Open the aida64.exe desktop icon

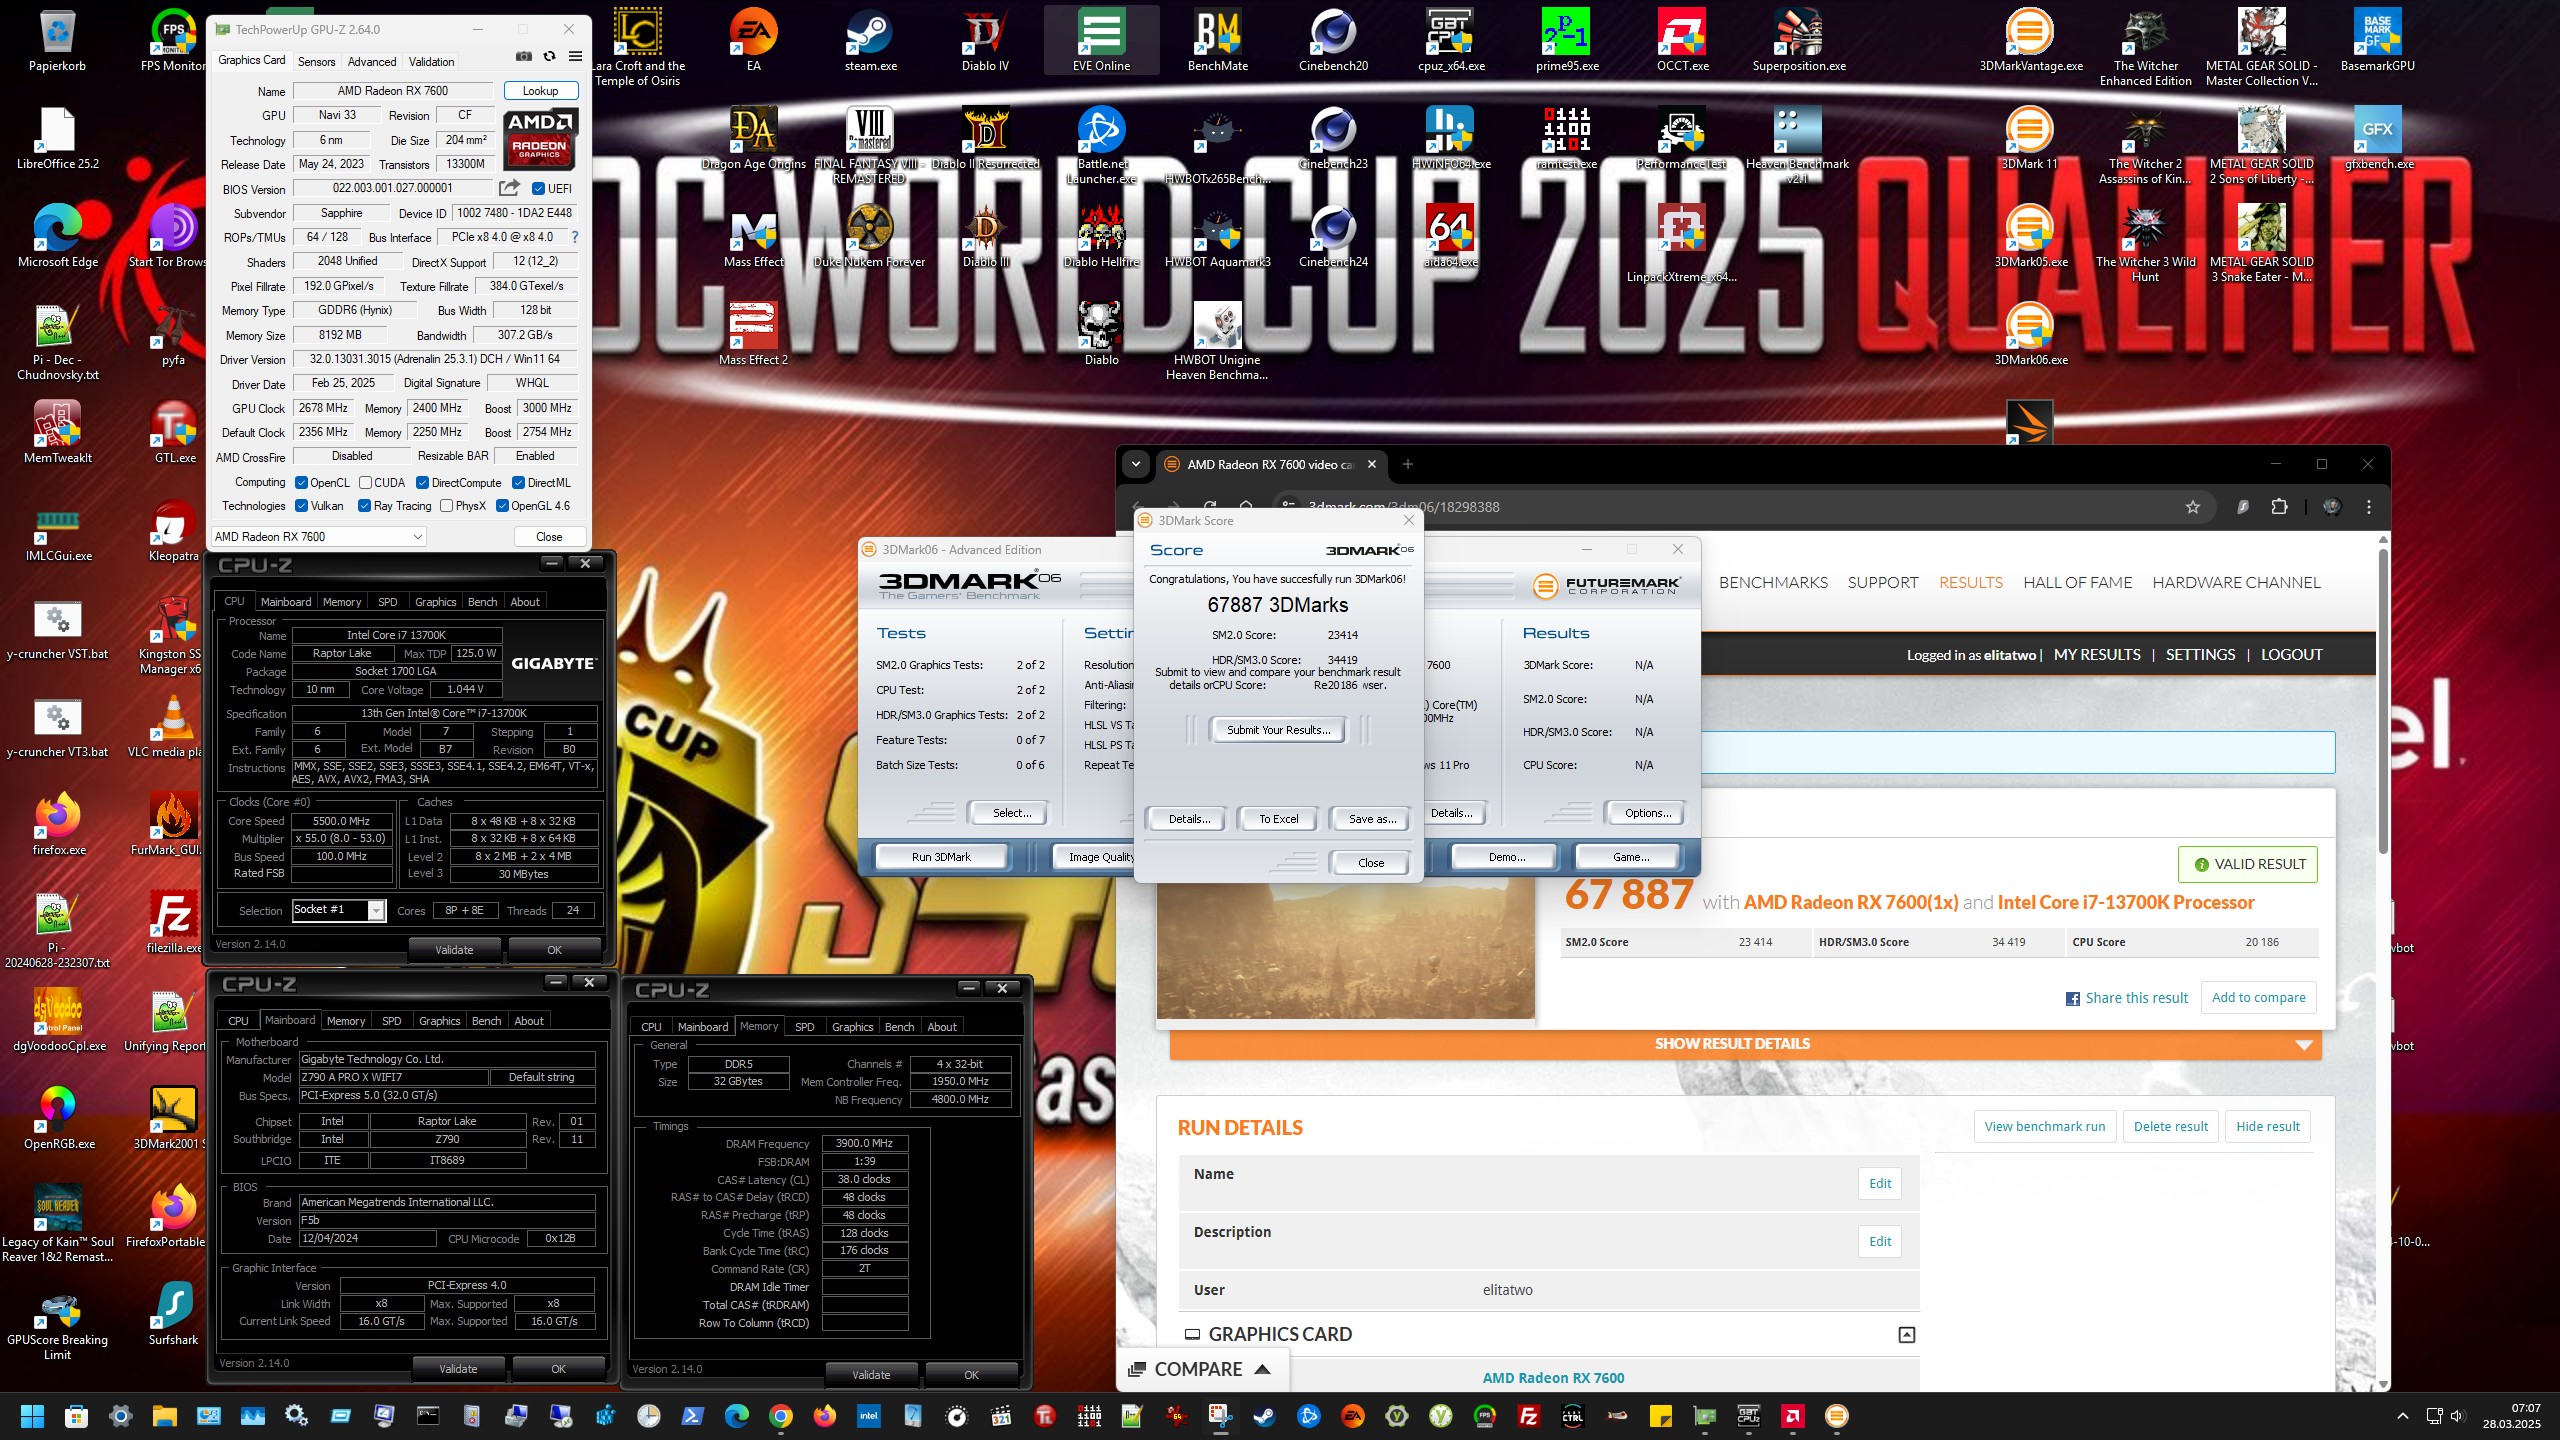tap(1450, 238)
